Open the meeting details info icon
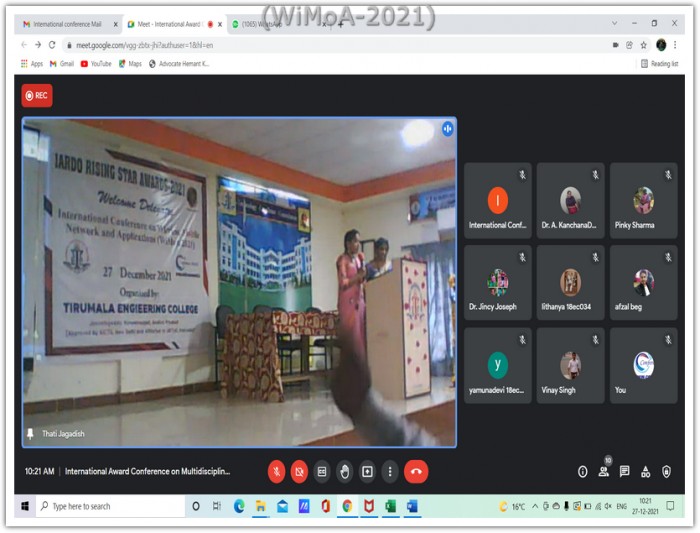The width and height of the screenshot is (700, 533). [x=583, y=471]
